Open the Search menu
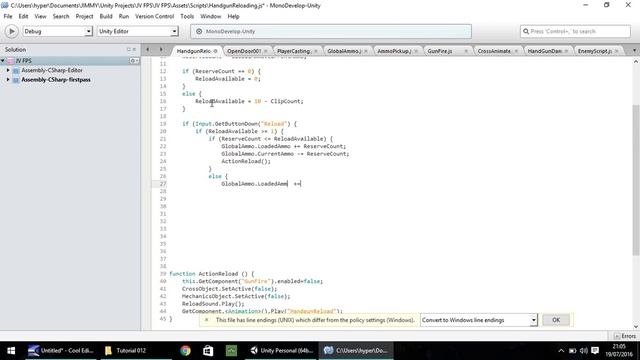 click(x=61, y=16)
